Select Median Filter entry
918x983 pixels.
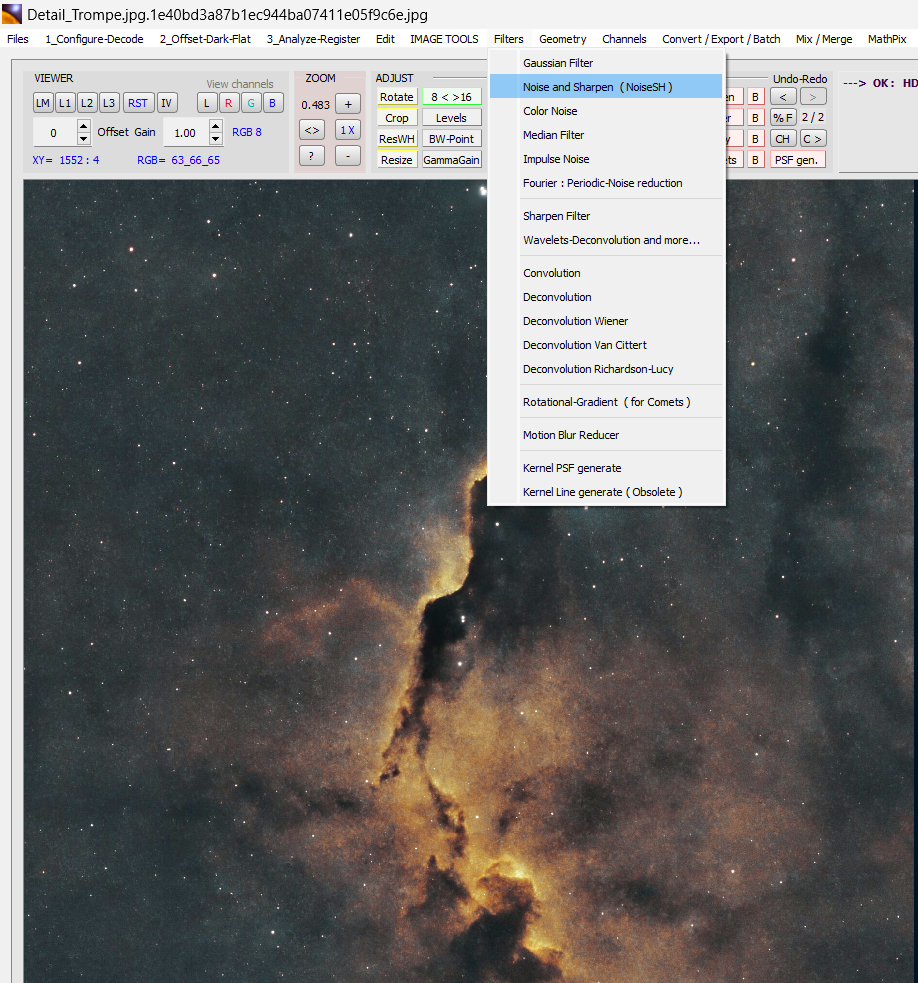click(606, 135)
